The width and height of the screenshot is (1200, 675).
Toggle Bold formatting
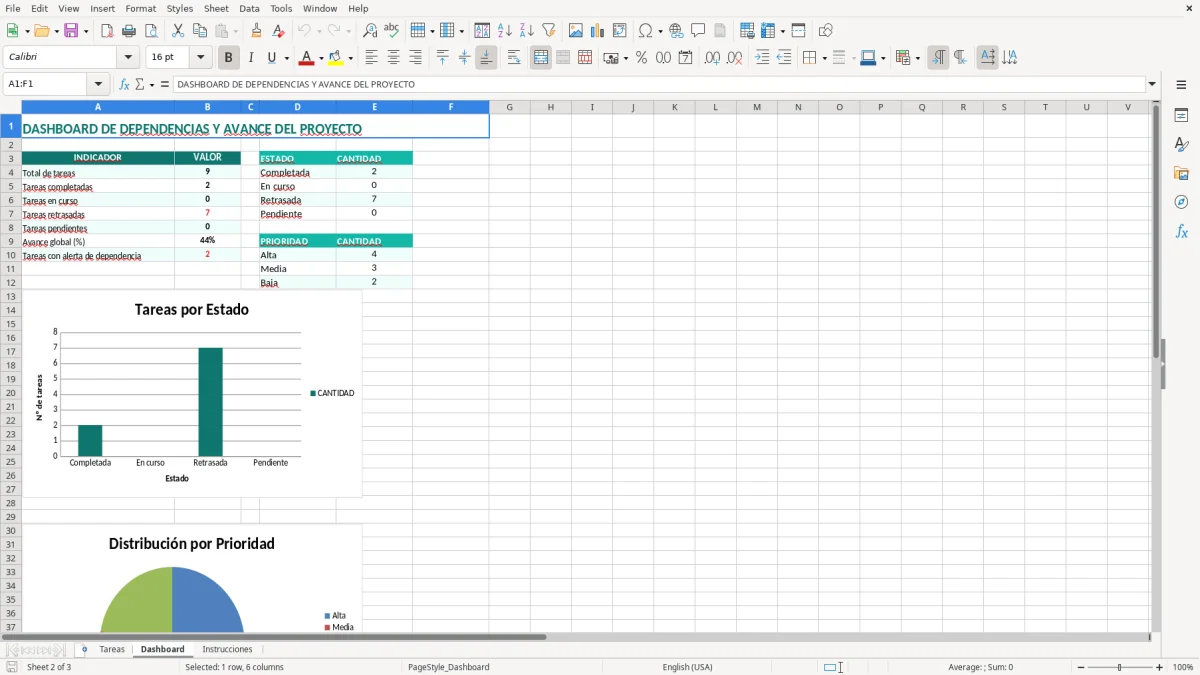tap(228, 58)
